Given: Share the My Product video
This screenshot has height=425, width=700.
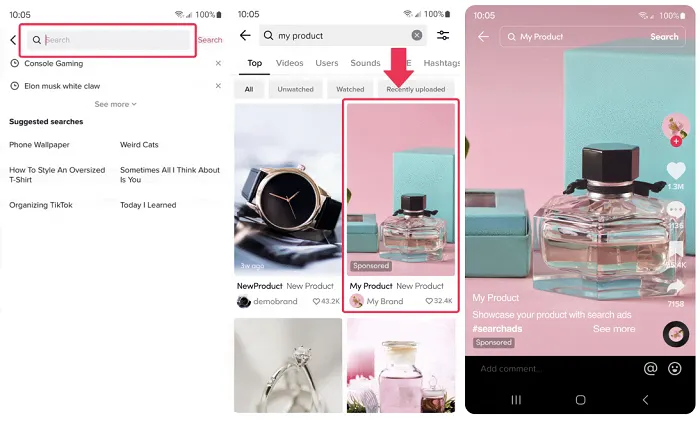Looking at the screenshot, I should coord(676,287).
